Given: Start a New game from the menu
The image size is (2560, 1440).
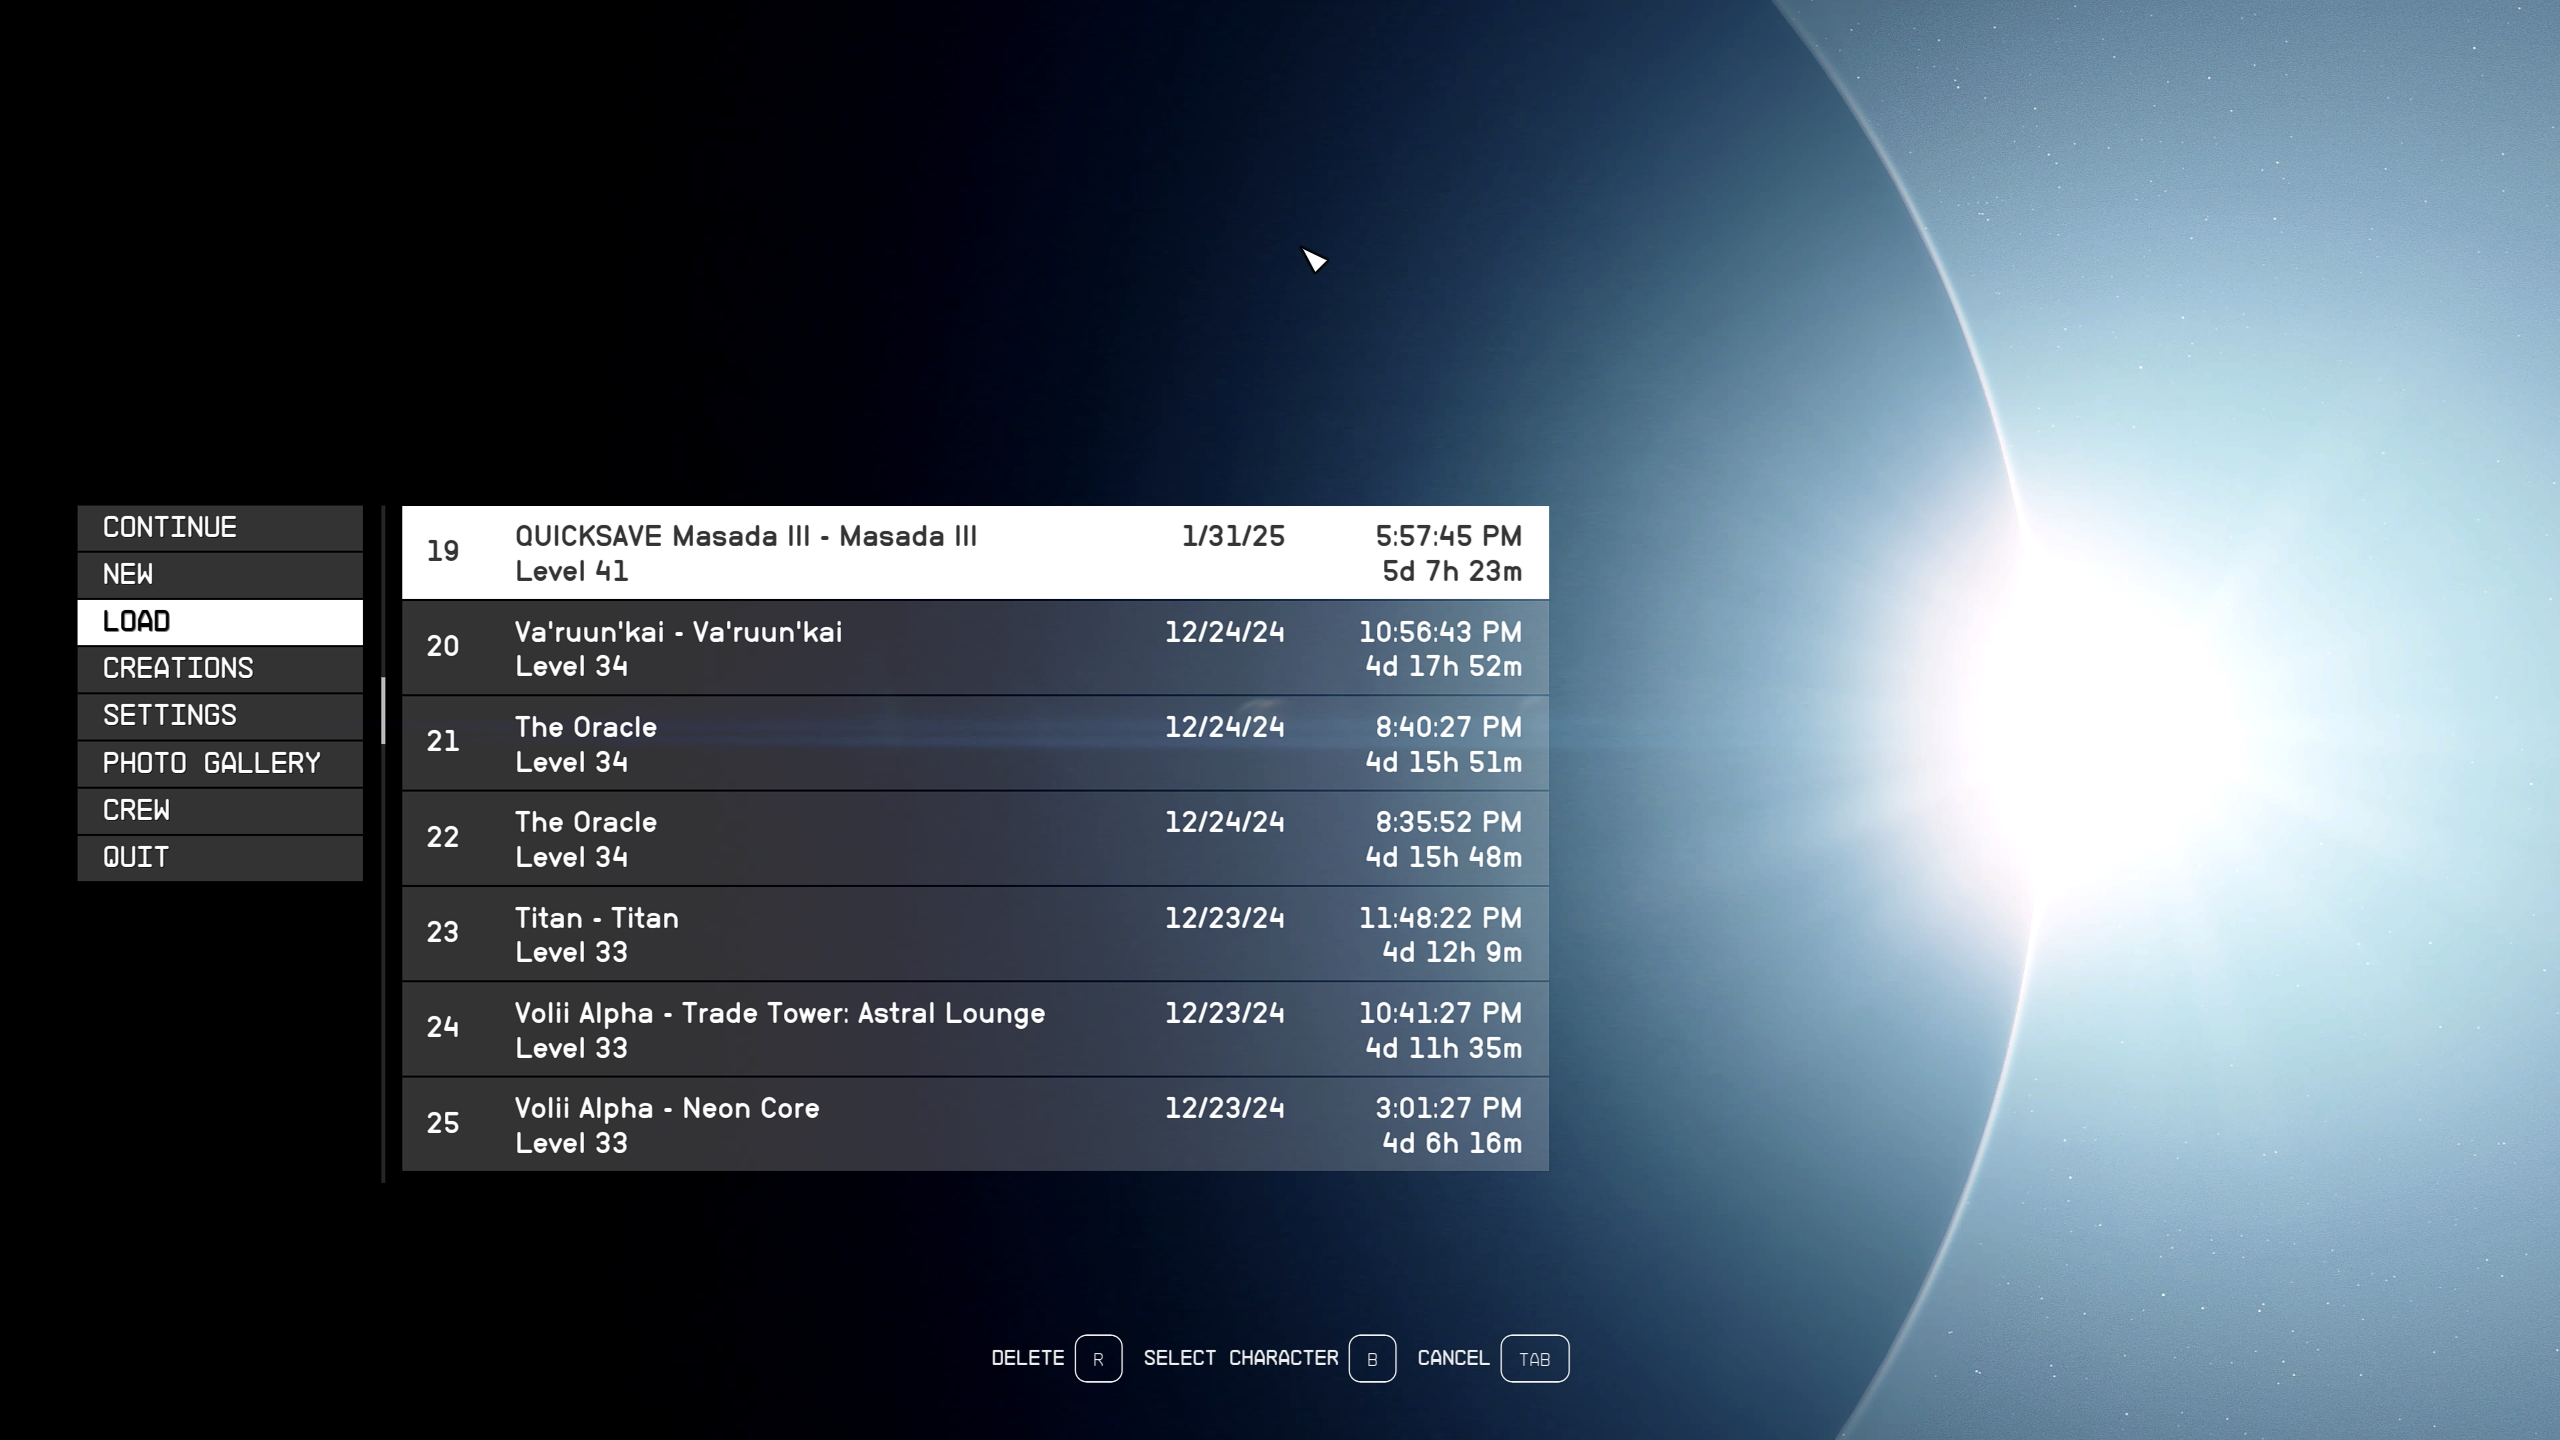Looking at the screenshot, I should (219, 574).
